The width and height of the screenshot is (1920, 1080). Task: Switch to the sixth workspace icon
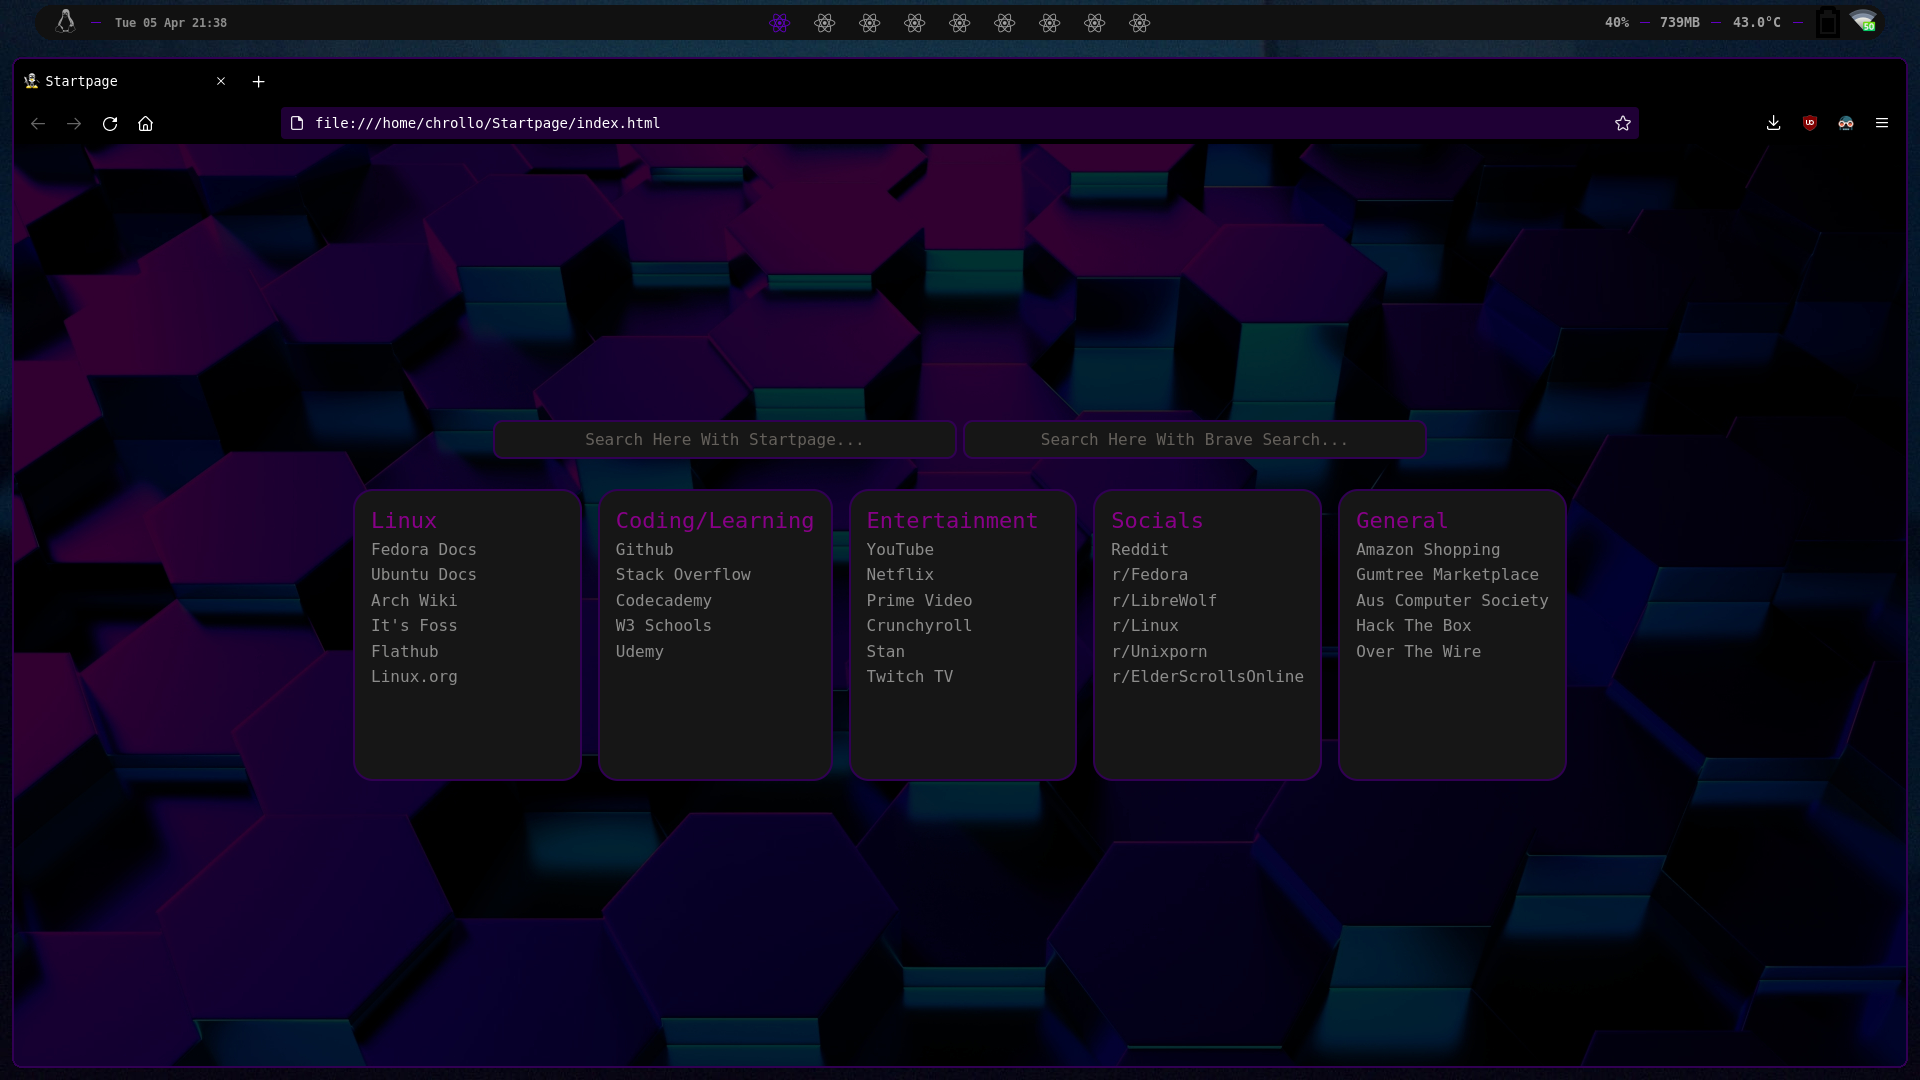pos(1005,22)
